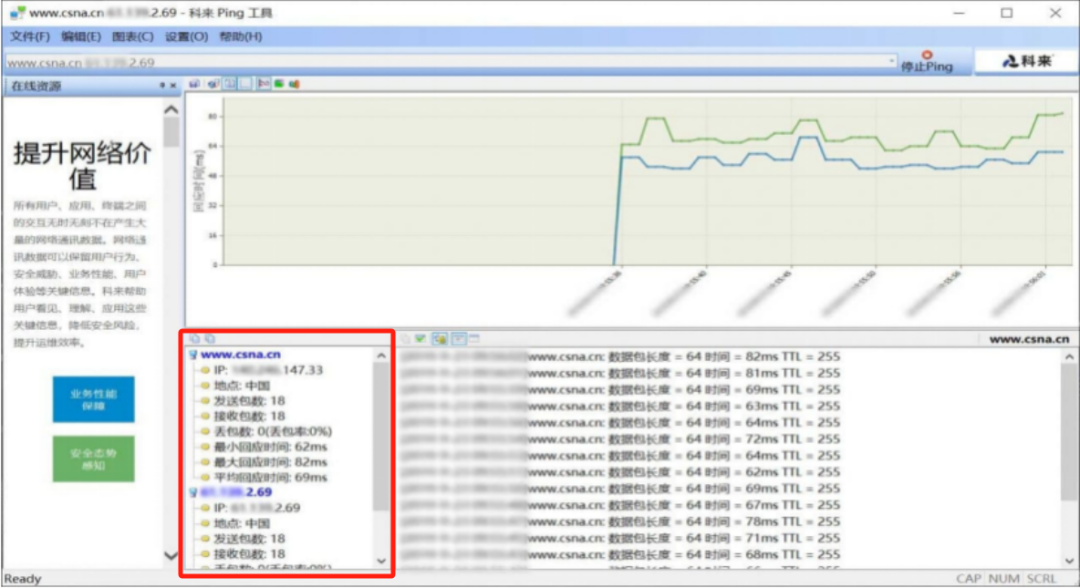Open the 帮助(H) menu

pos(240,36)
